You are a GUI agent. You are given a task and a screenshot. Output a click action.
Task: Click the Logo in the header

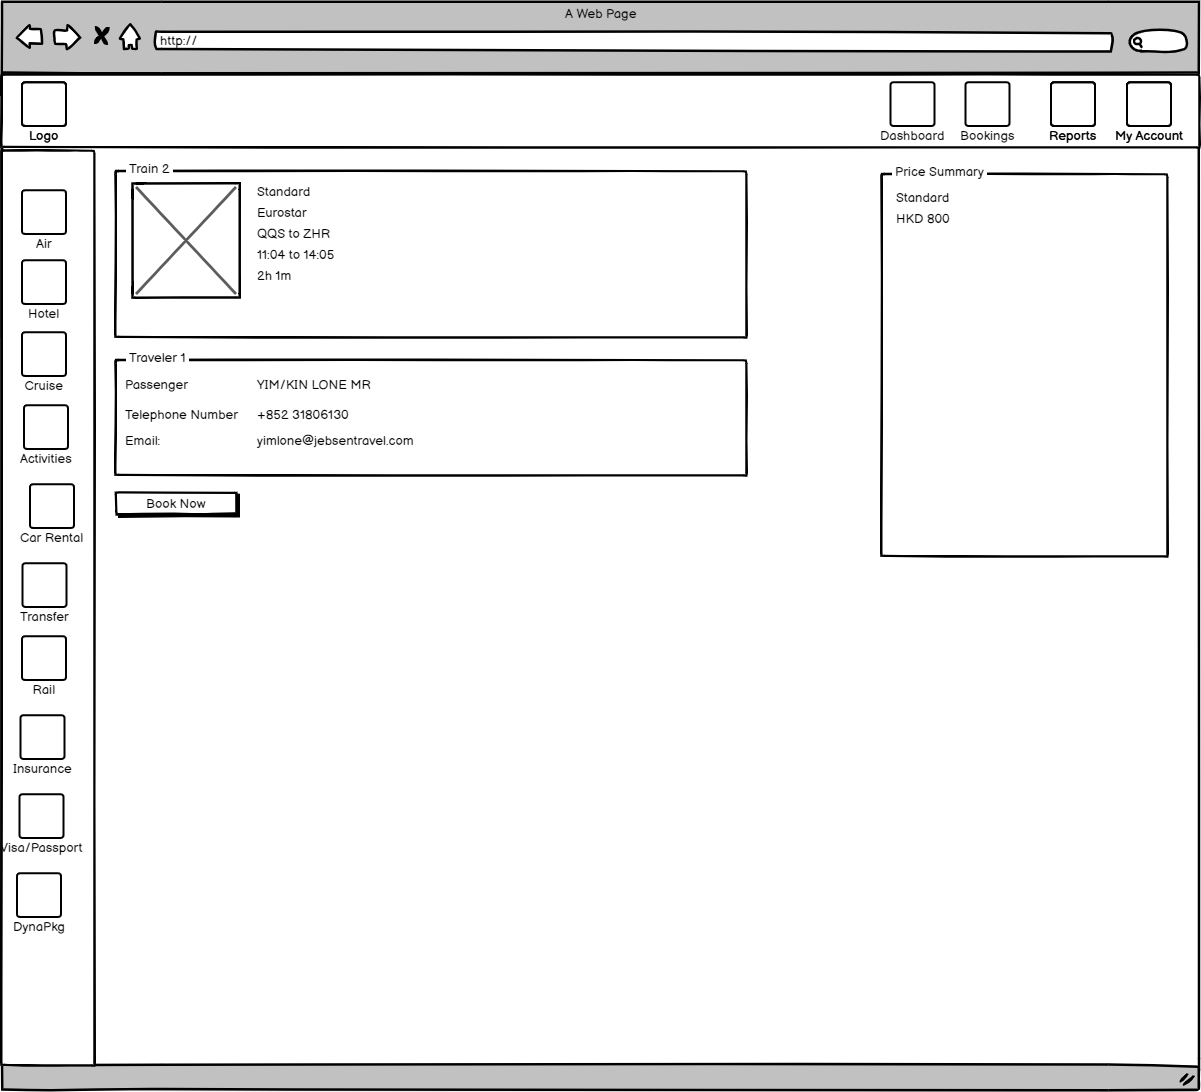coord(44,105)
